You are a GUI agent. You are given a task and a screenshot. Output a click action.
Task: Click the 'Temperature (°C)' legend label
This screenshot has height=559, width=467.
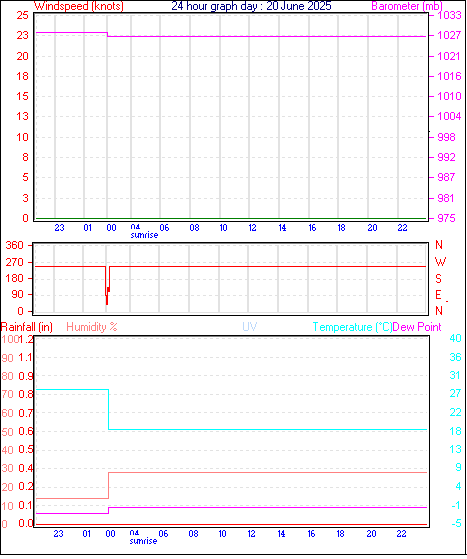[x=352, y=327]
